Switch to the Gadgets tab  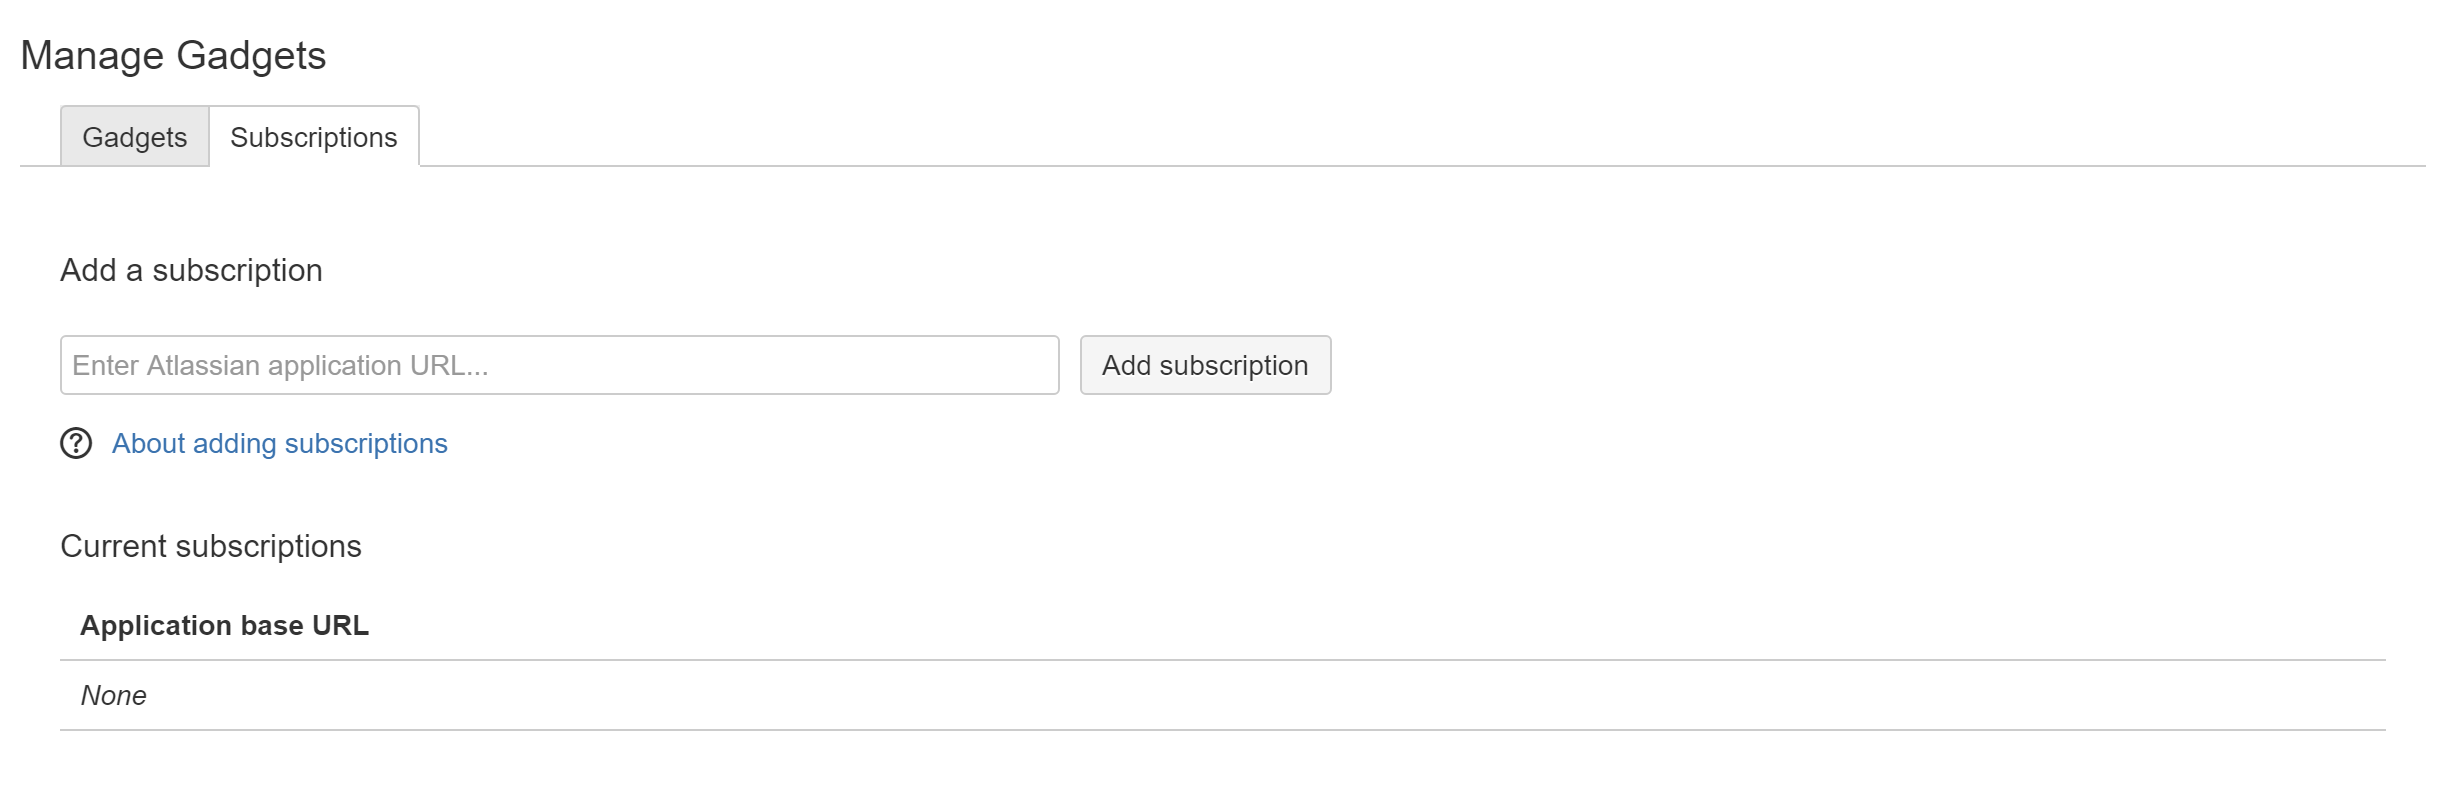135,137
